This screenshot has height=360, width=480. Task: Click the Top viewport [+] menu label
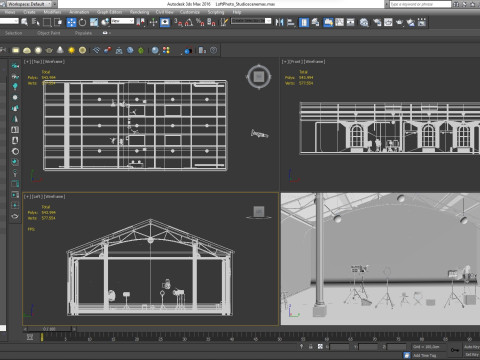tap(27, 62)
